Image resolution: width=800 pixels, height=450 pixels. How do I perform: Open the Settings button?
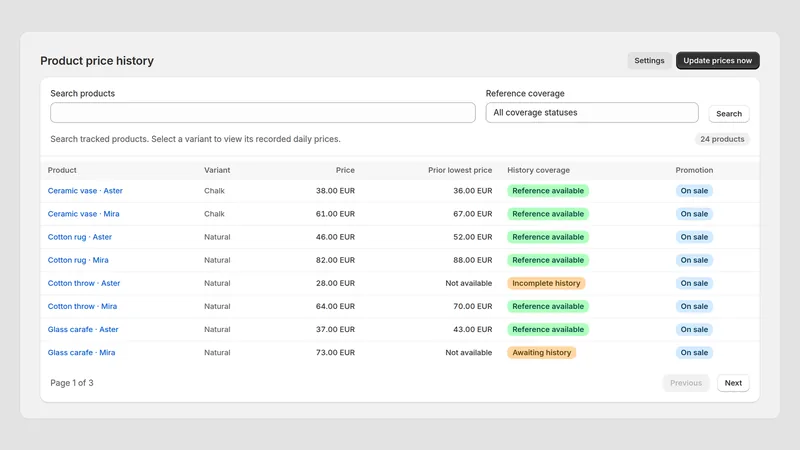[649, 61]
